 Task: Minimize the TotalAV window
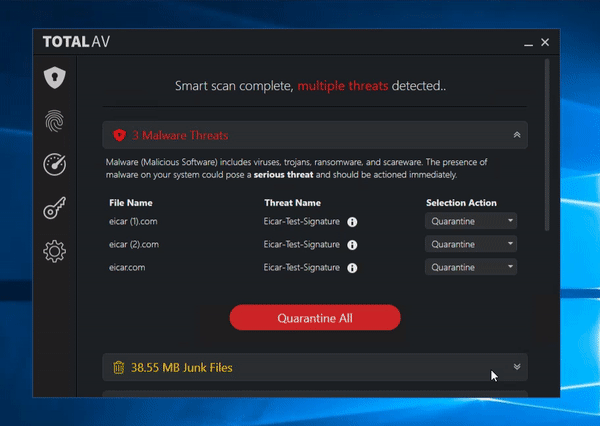pyautogui.click(x=528, y=43)
